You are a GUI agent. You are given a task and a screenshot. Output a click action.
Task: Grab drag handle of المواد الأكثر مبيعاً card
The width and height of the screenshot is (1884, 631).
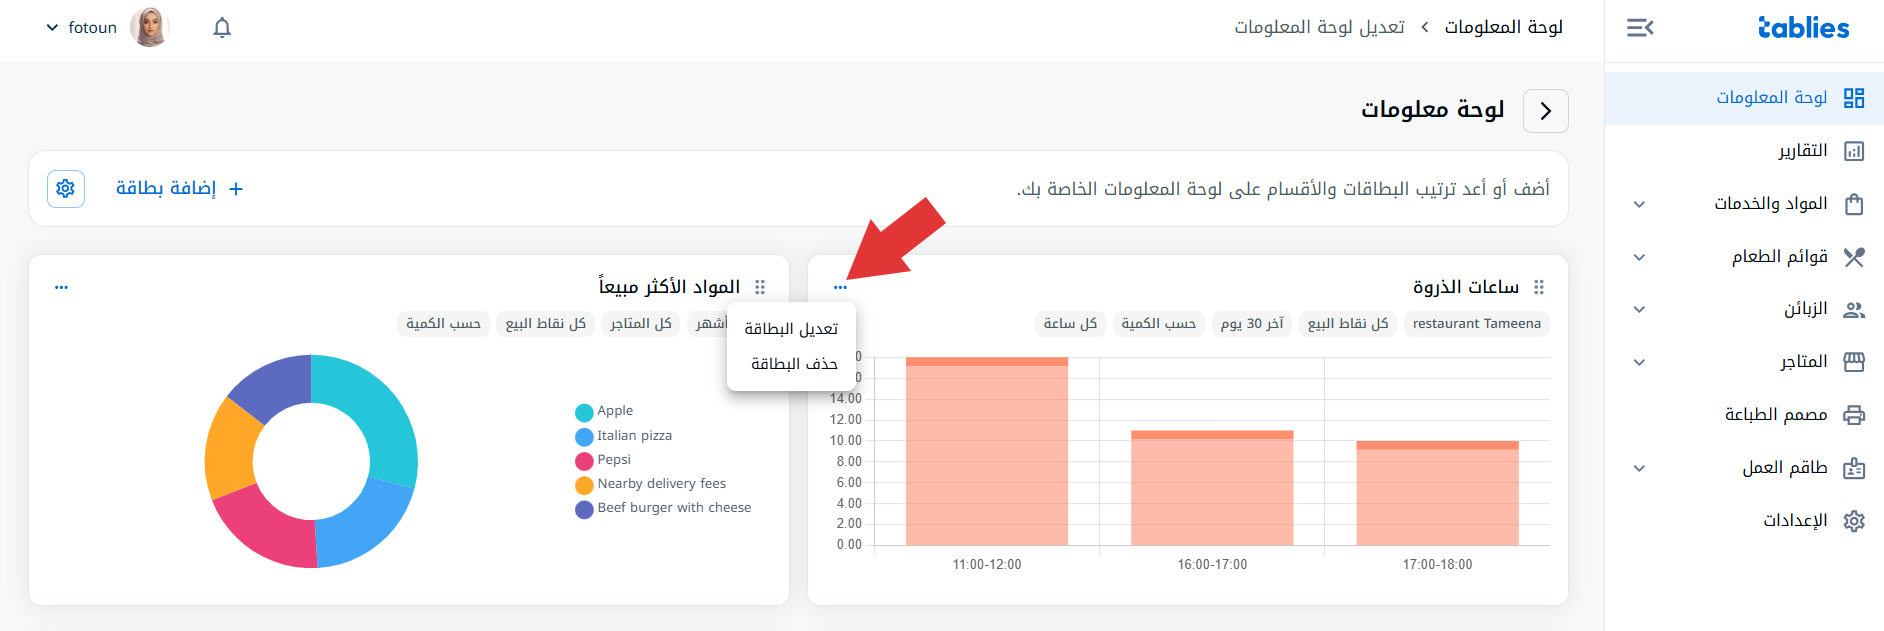pos(760,287)
